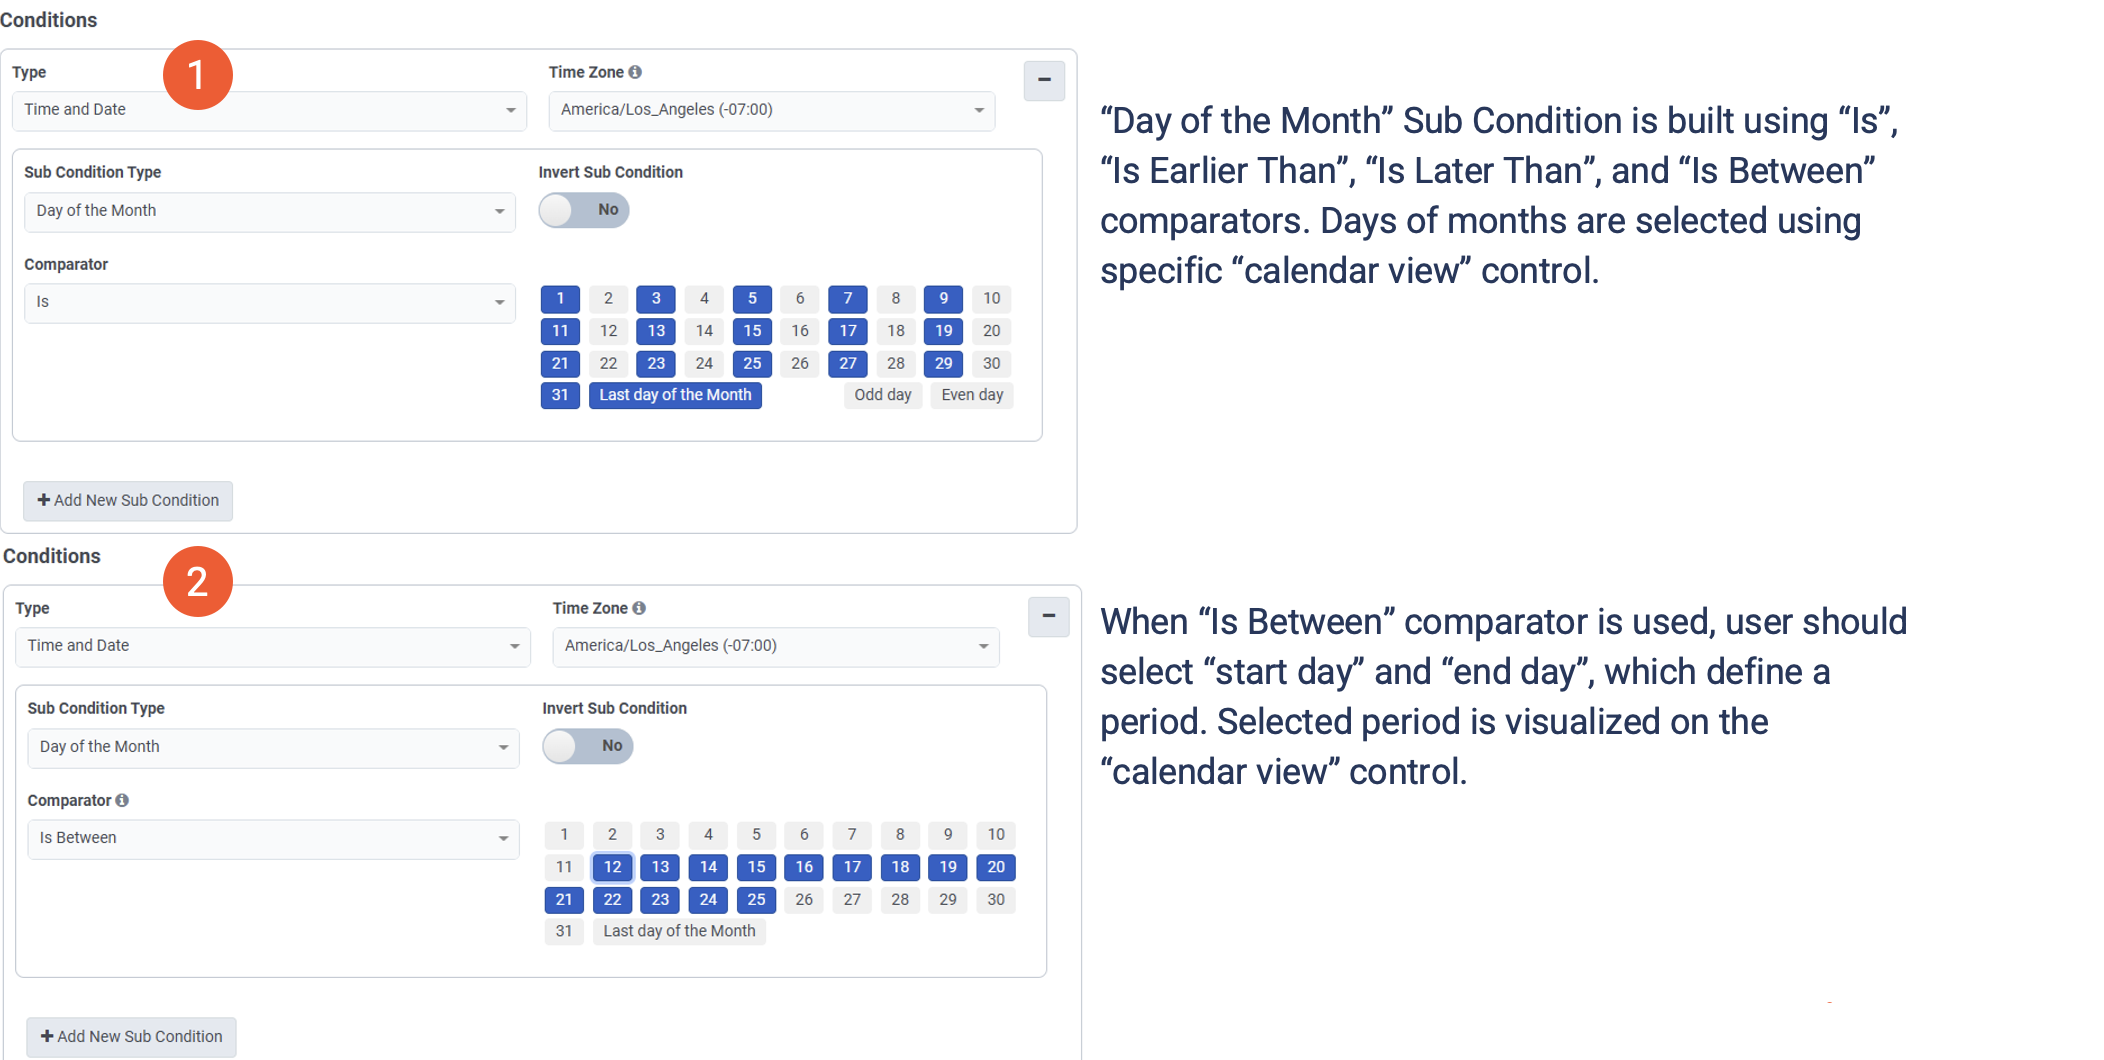
Task: Click the Time Zone info icon in first condition
Action: [x=635, y=72]
